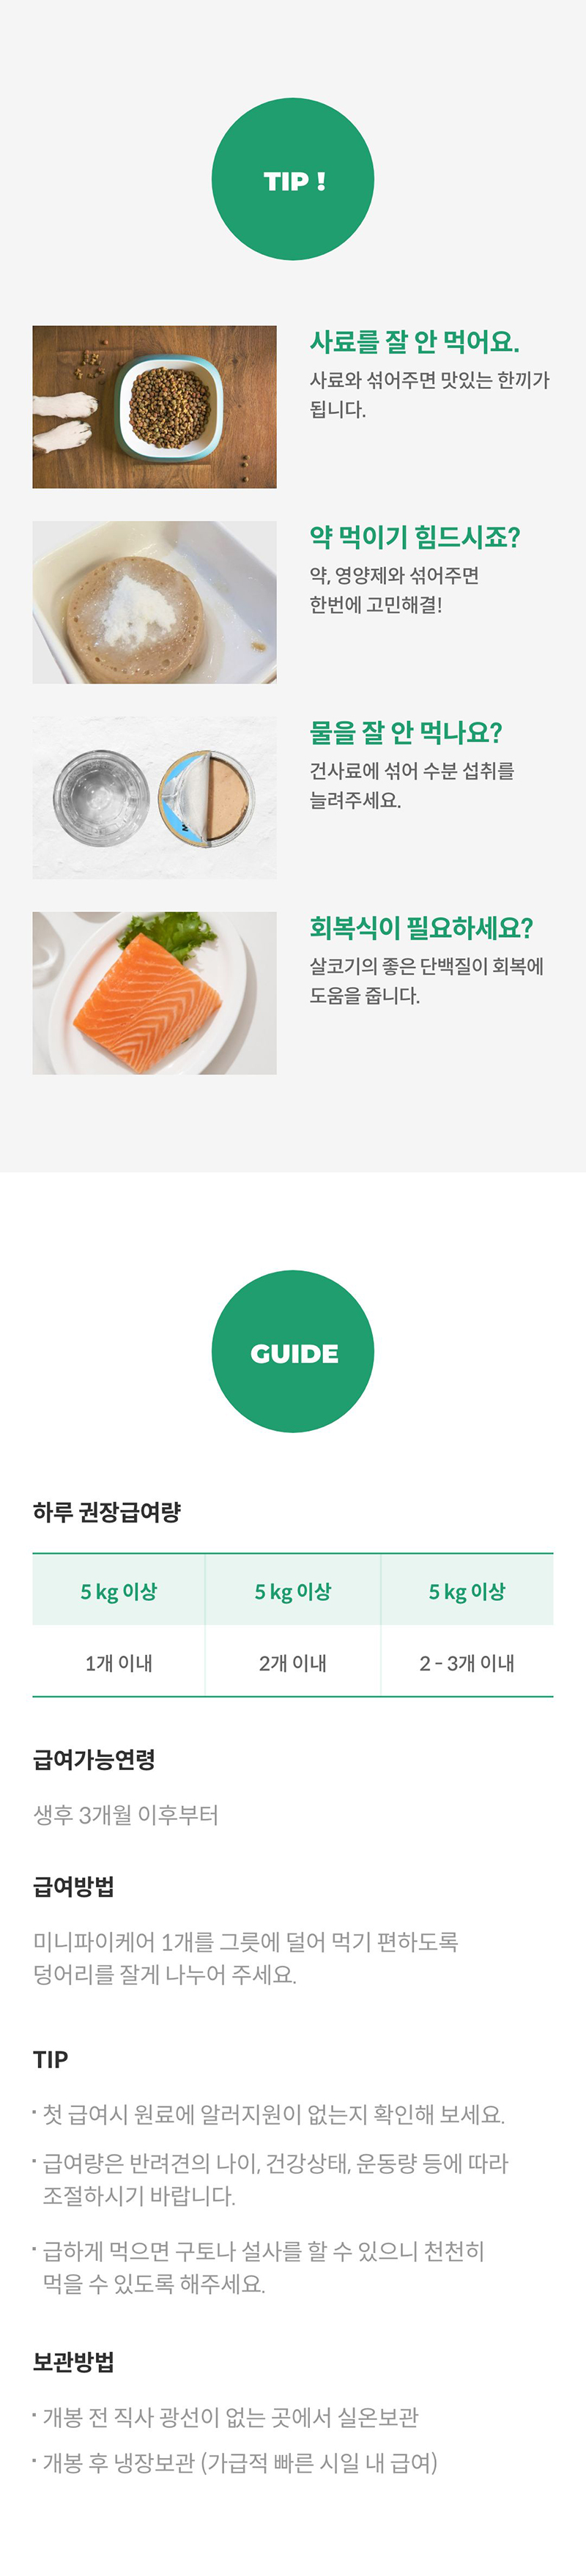Click the heading 사료를 잘 안 먹어요.

click(414, 342)
